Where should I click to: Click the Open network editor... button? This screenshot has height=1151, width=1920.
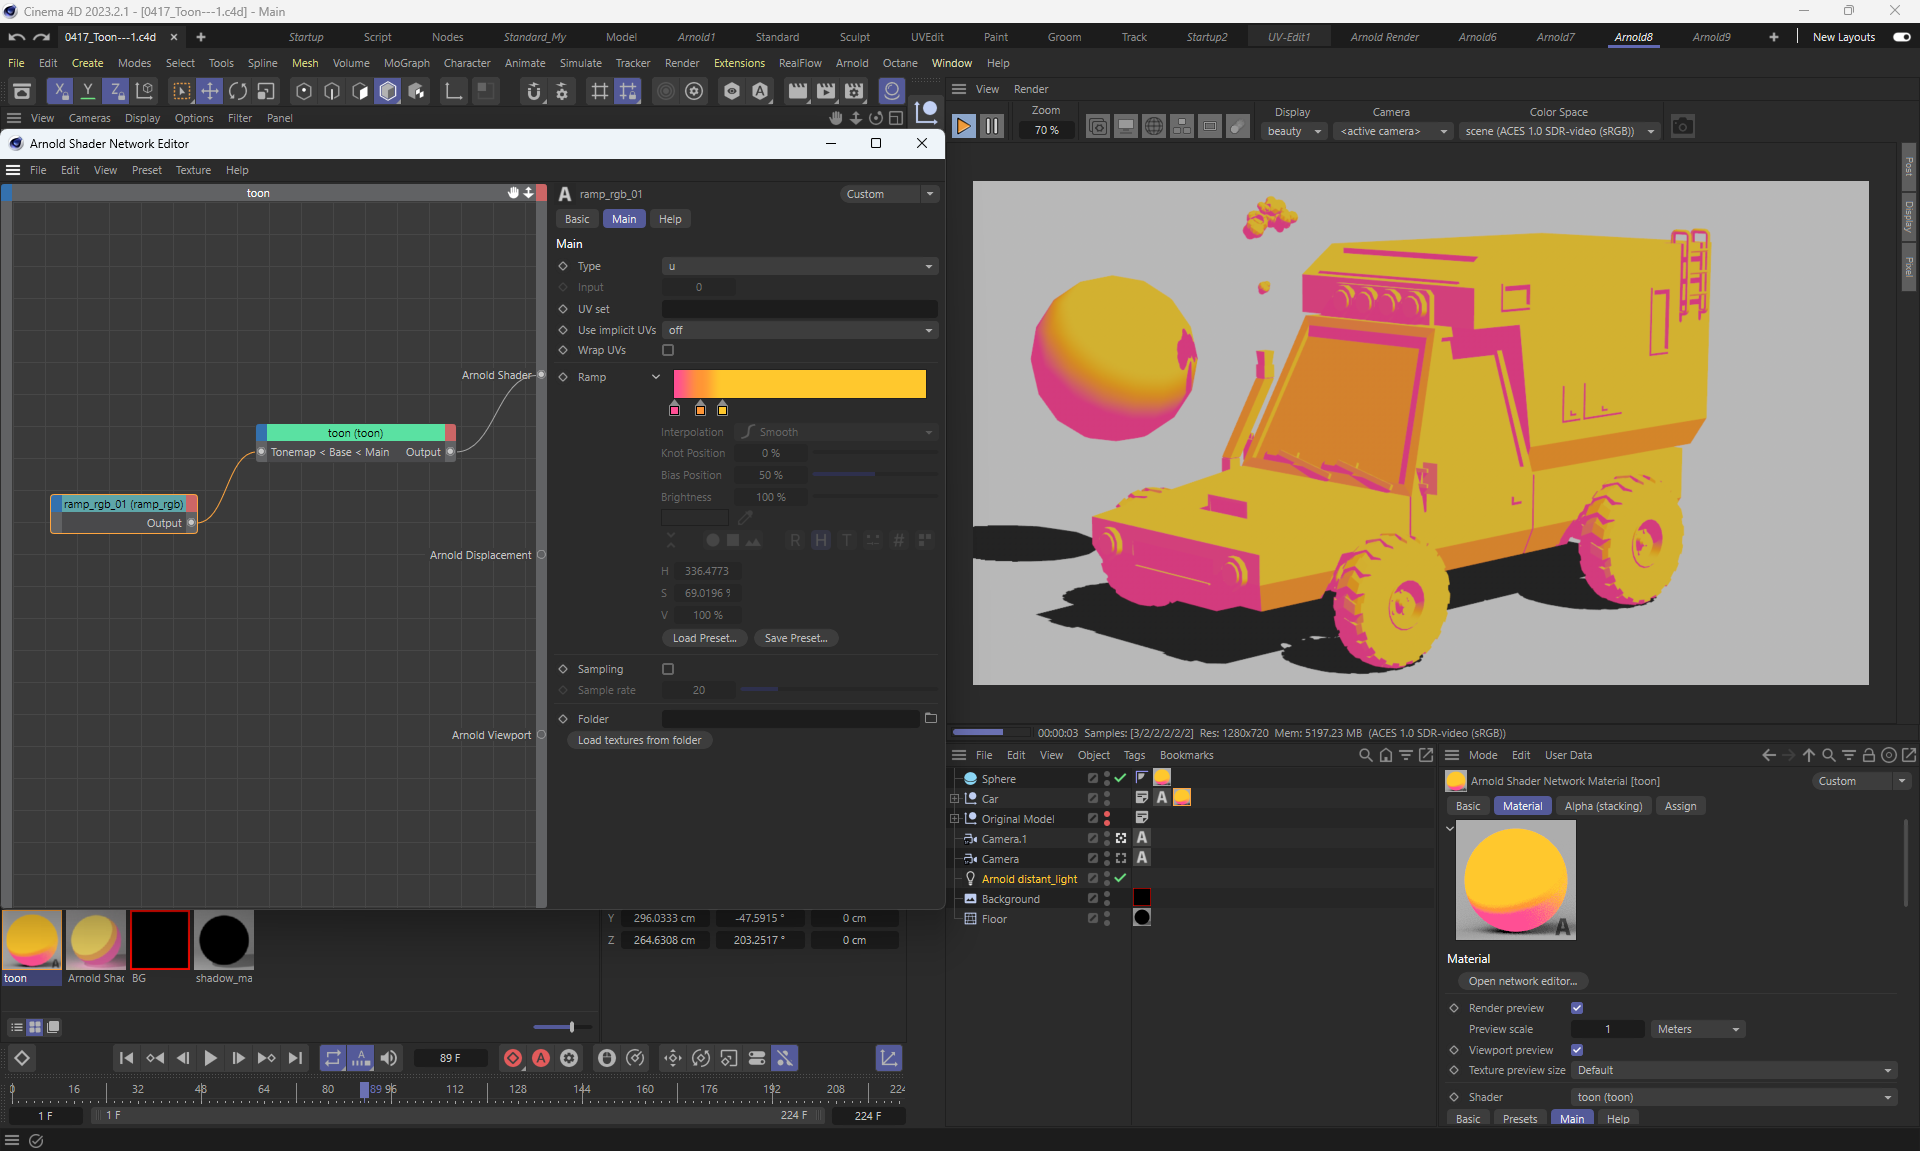pyautogui.click(x=1522, y=981)
